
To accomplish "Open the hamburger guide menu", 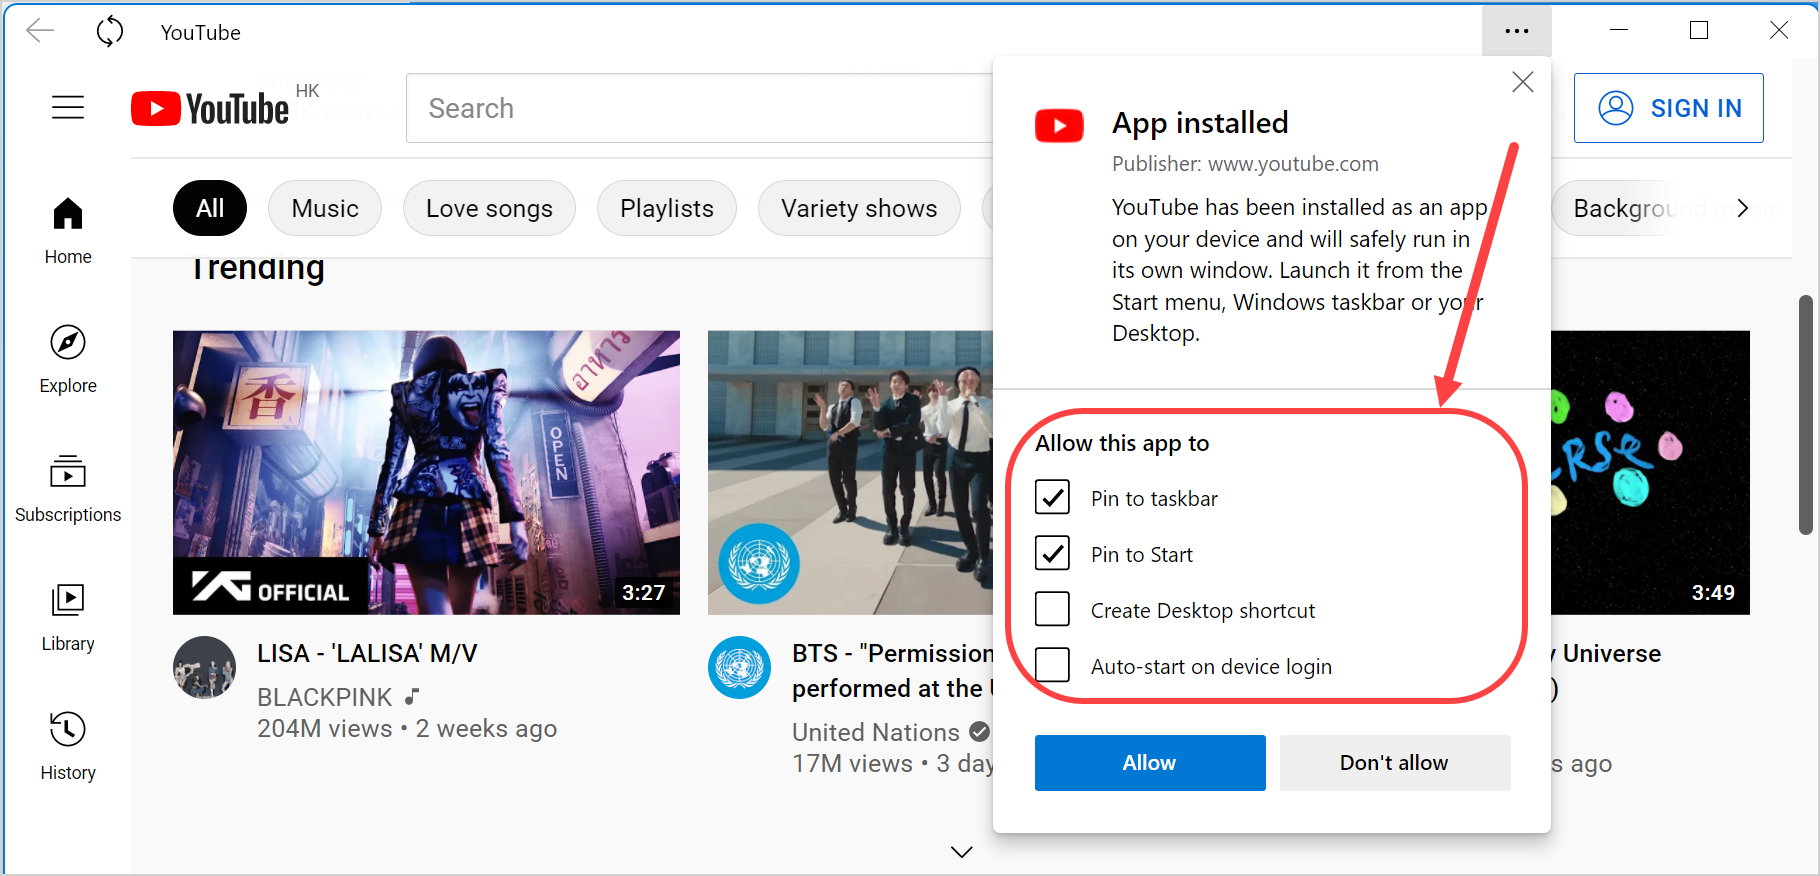I will click(68, 107).
